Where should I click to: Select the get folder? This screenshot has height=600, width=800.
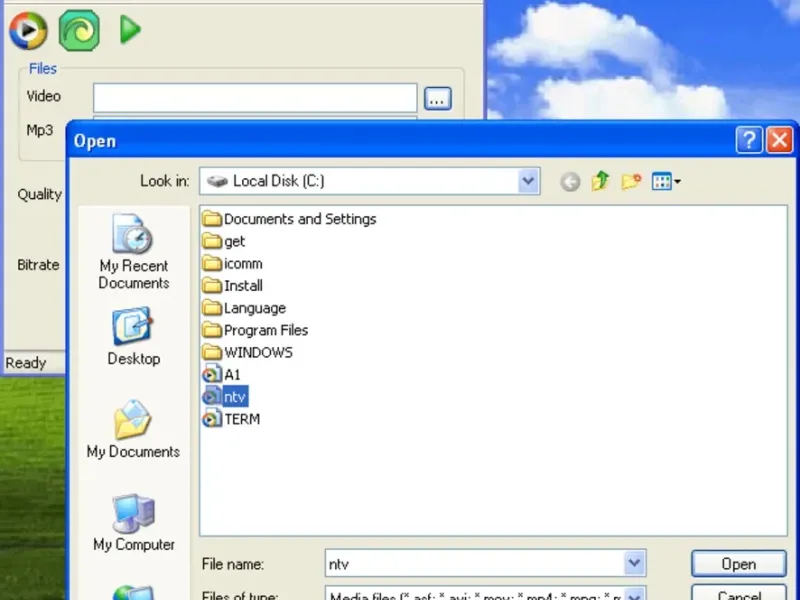pyautogui.click(x=223, y=241)
